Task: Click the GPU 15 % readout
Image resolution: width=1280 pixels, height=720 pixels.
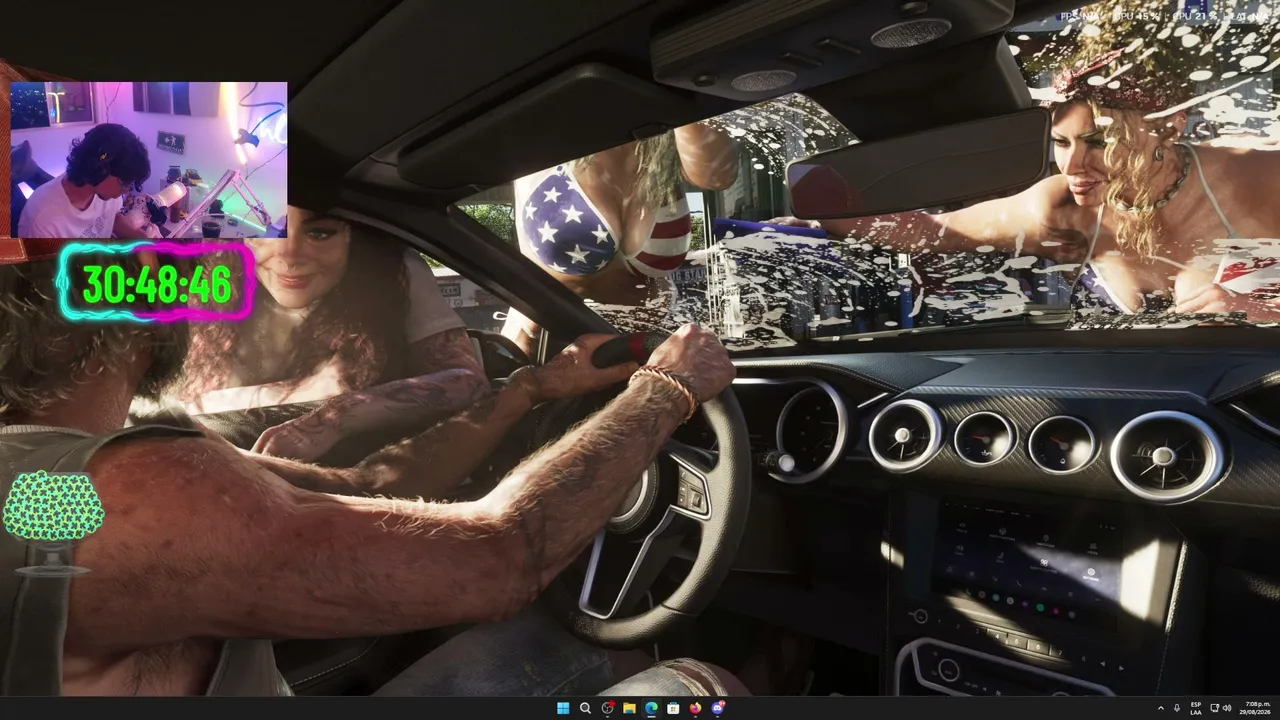Action: tap(1139, 16)
